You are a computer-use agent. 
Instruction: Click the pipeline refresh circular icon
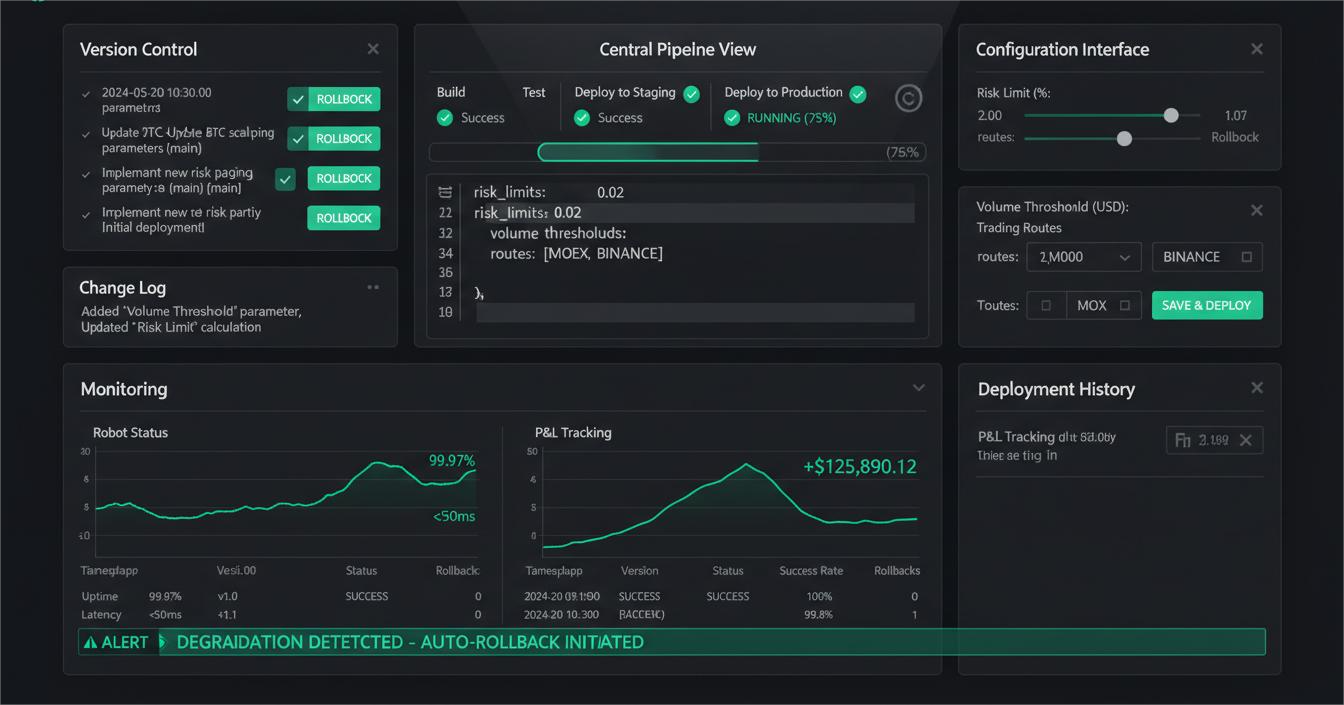[x=908, y=98]
